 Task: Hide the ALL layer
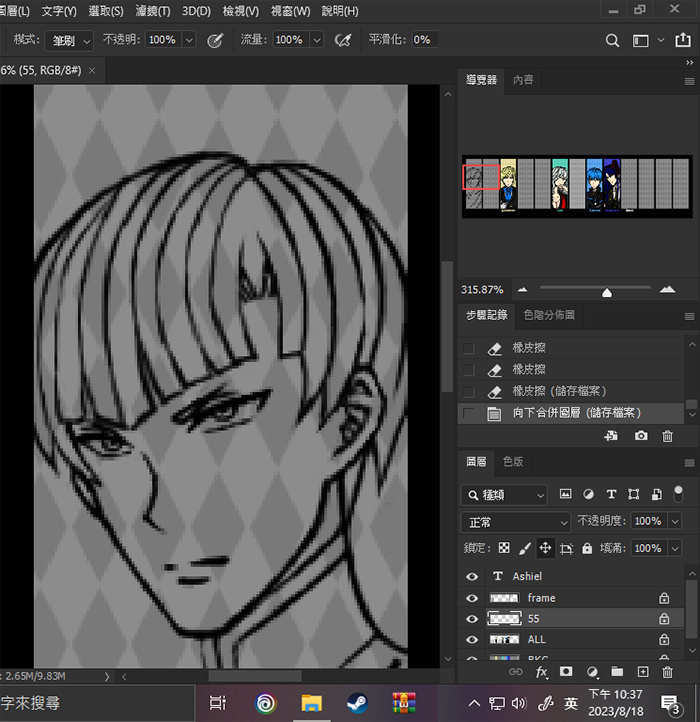[472, 640]
